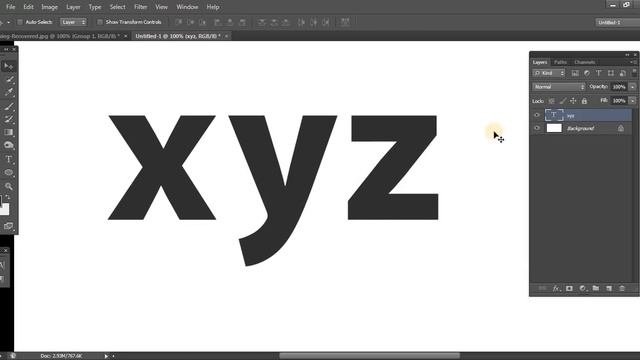Select the Move tool in the toolbox
Screen dimensions: 640x360
pos(8,66)
